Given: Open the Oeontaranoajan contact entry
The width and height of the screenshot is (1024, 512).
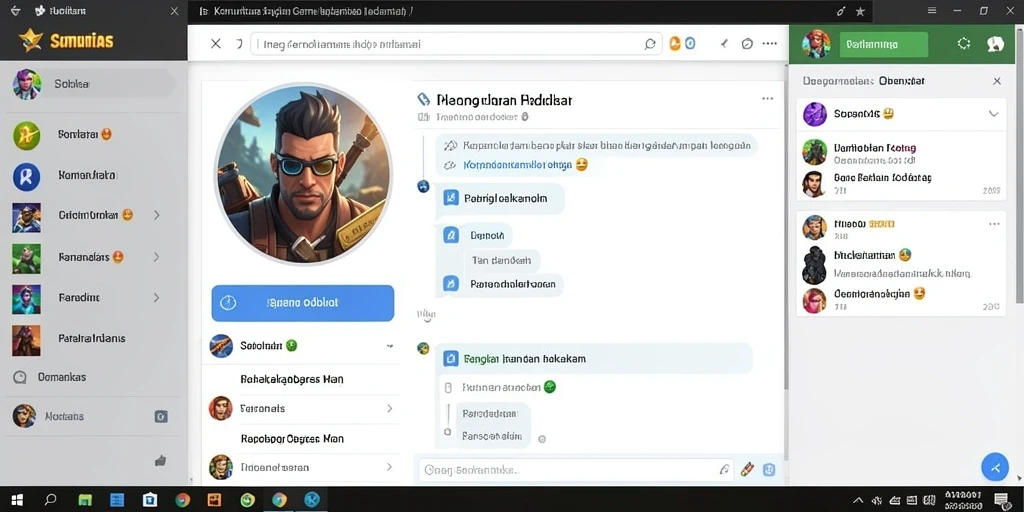Looking at the screenshot, I should click(901, 299).
